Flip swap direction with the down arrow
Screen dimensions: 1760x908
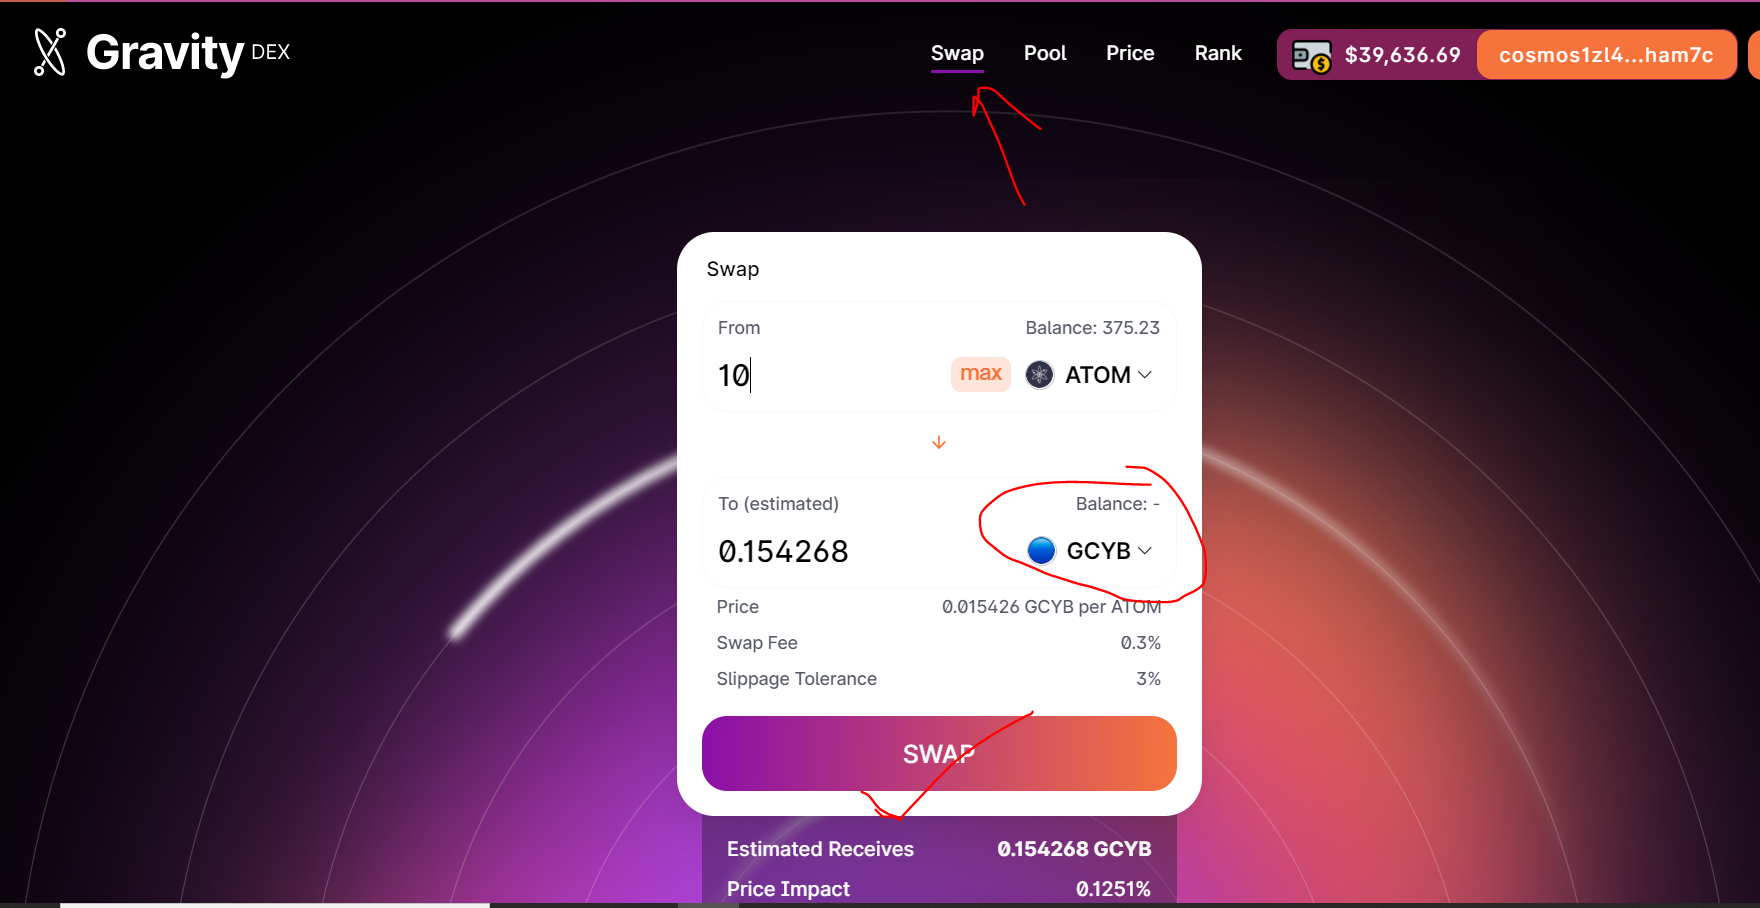coord(939,442)
